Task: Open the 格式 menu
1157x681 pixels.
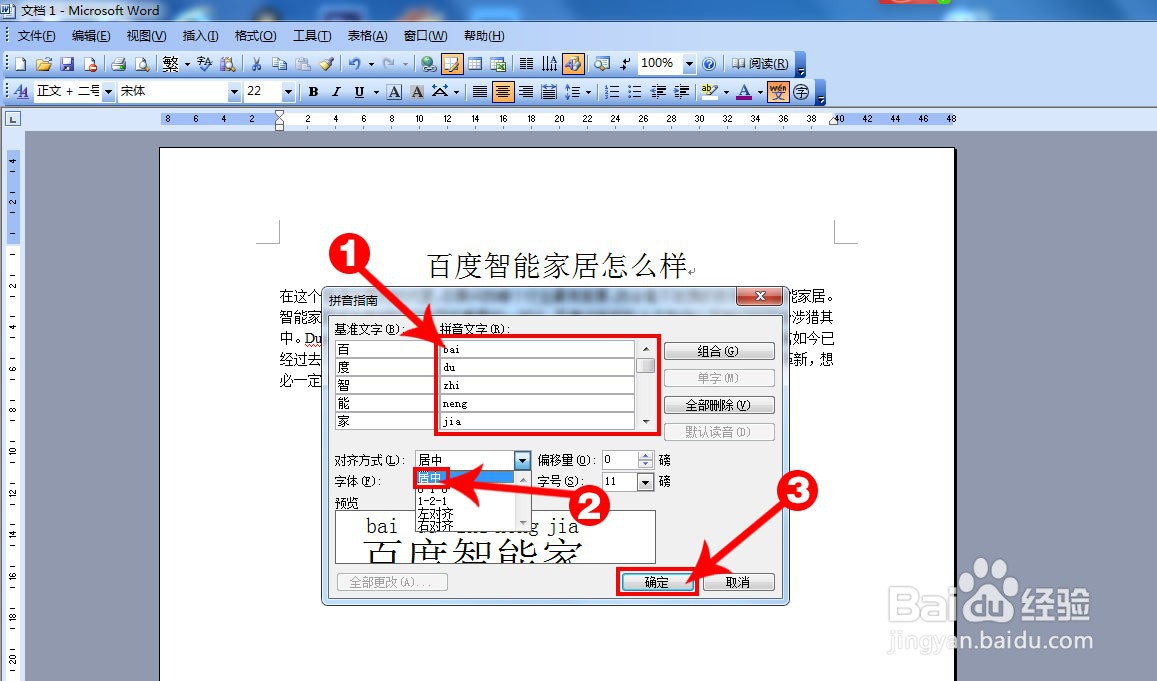Action: 255,35
